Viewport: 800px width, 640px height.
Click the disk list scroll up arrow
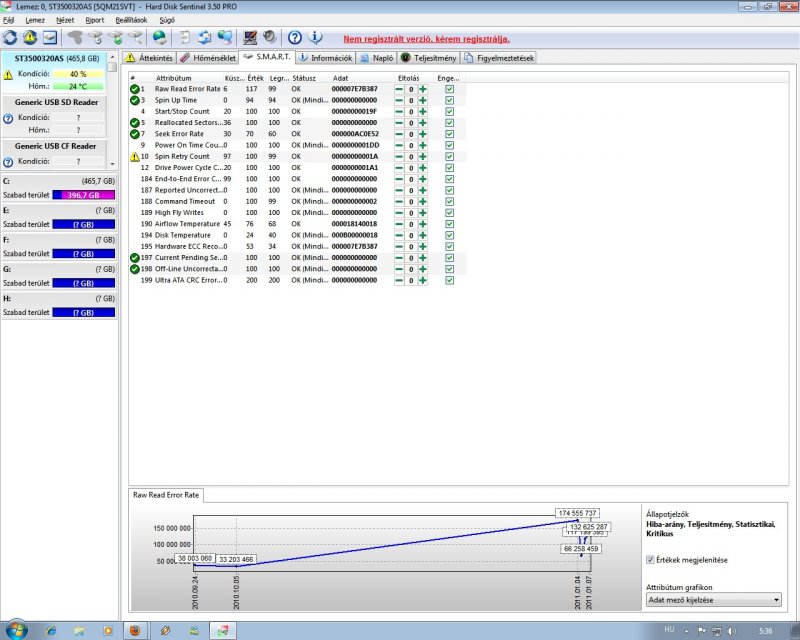click(113, 56)
